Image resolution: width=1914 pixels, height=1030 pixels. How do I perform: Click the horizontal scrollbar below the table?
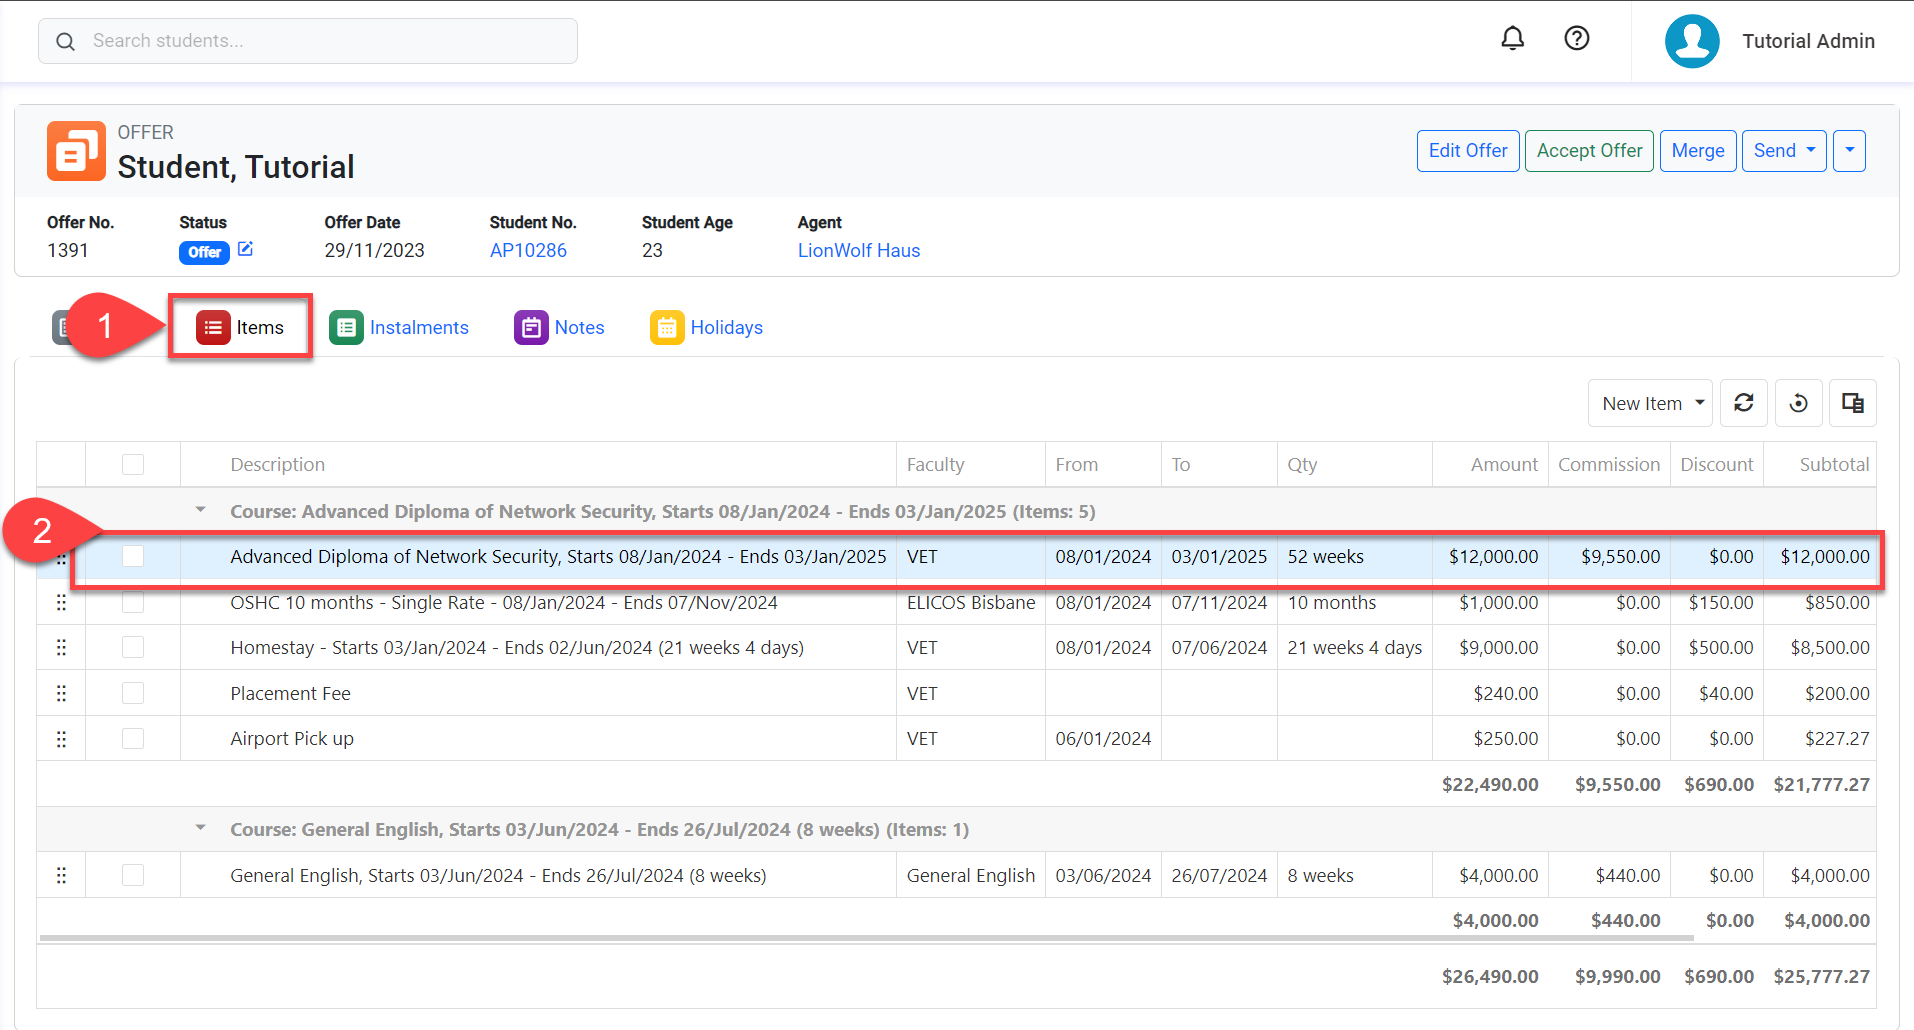(x=865, y=938)
